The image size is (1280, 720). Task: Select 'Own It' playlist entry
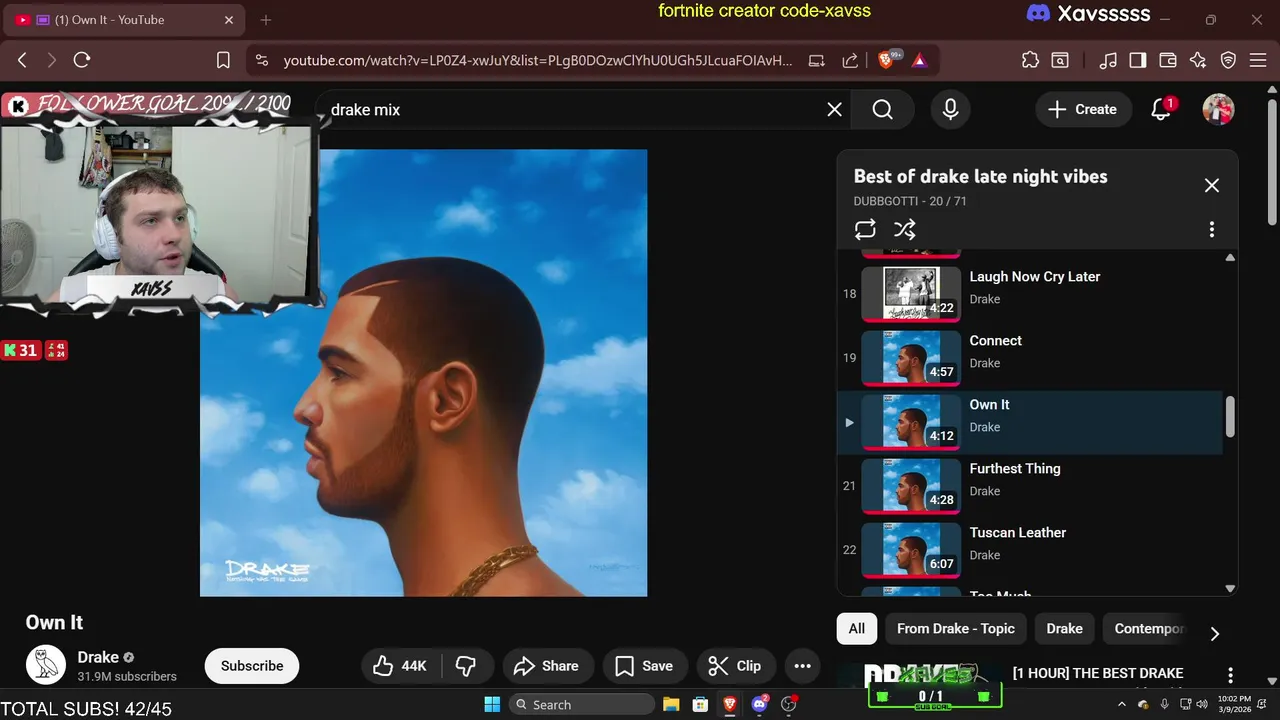coord(1030,422)
